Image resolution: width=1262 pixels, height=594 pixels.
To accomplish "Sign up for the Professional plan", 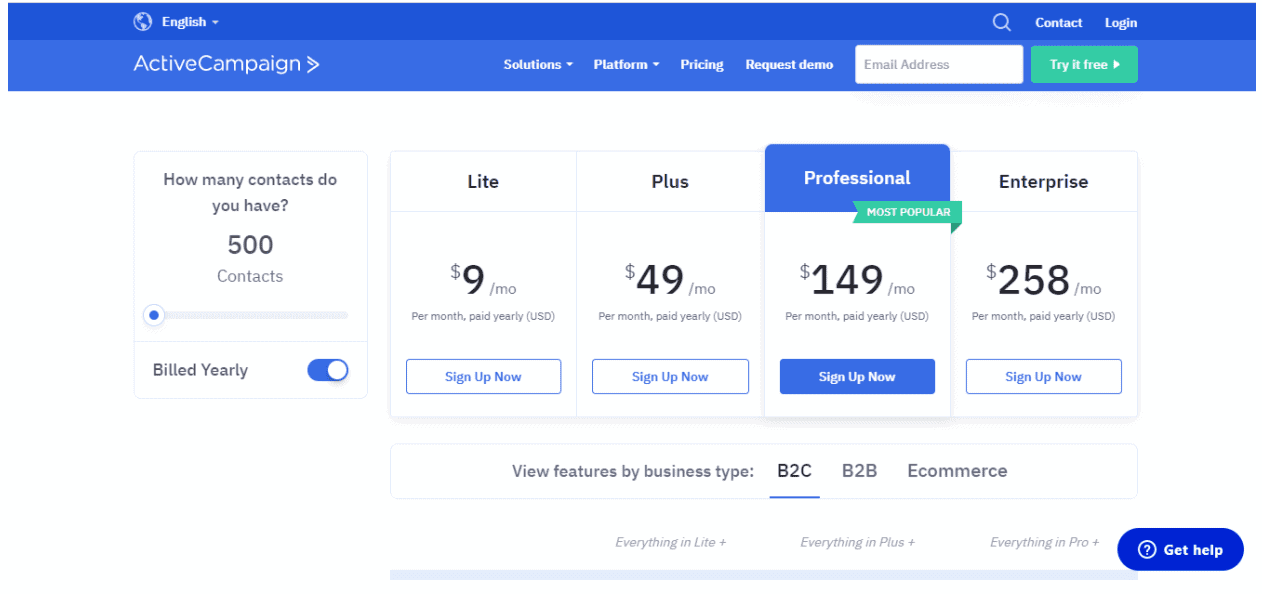I will coord(857,377).
